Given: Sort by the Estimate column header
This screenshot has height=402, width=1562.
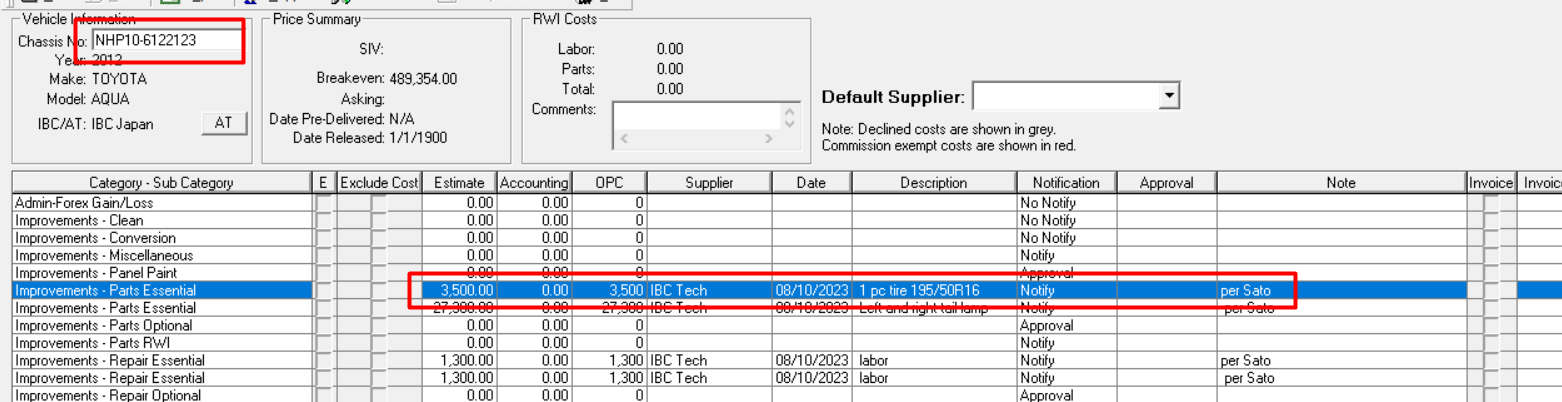Looking at the screenshot, I should [x=459, y=183].
